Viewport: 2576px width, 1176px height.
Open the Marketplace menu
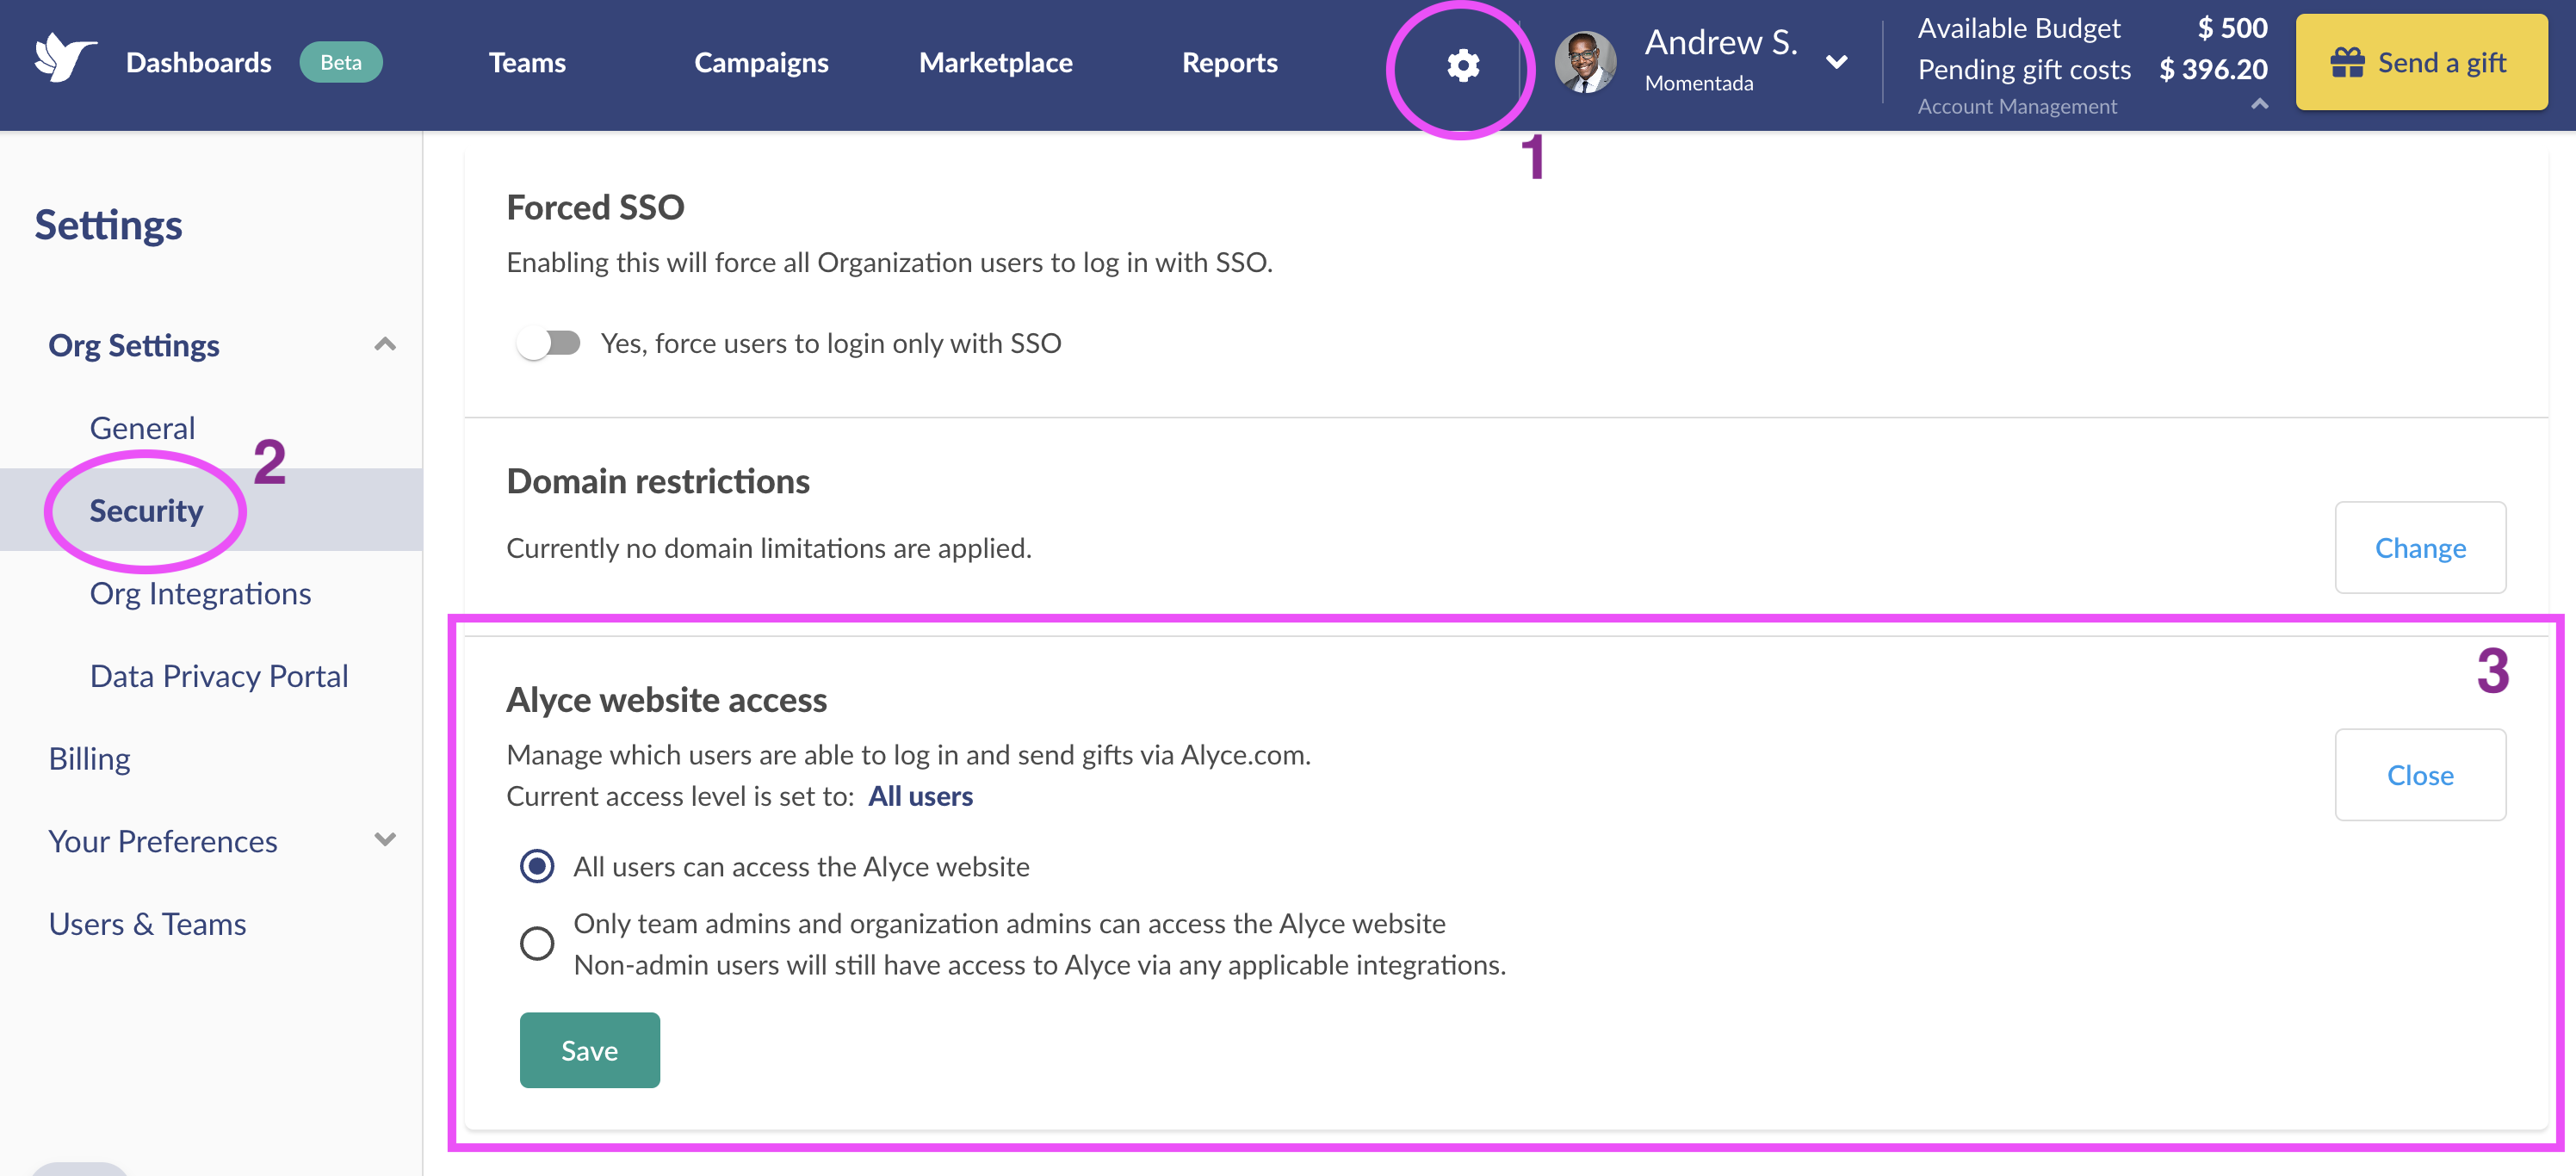tap(995, 62)
